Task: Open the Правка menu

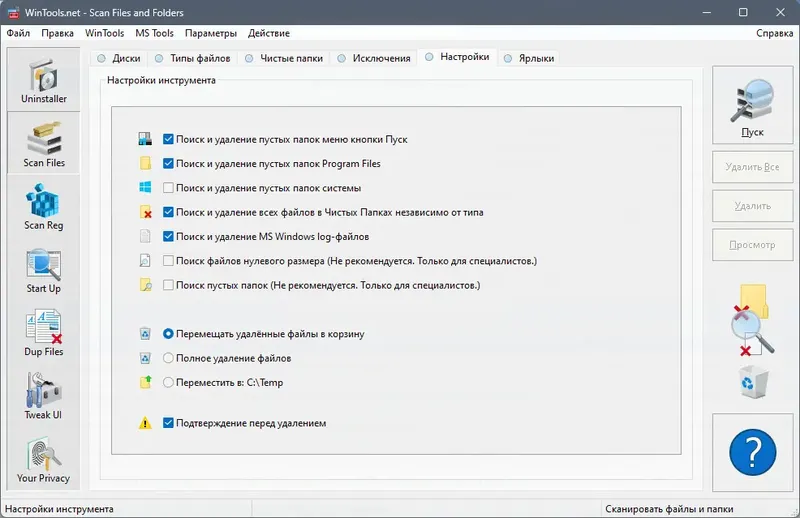Action: (x=57, y=33)
